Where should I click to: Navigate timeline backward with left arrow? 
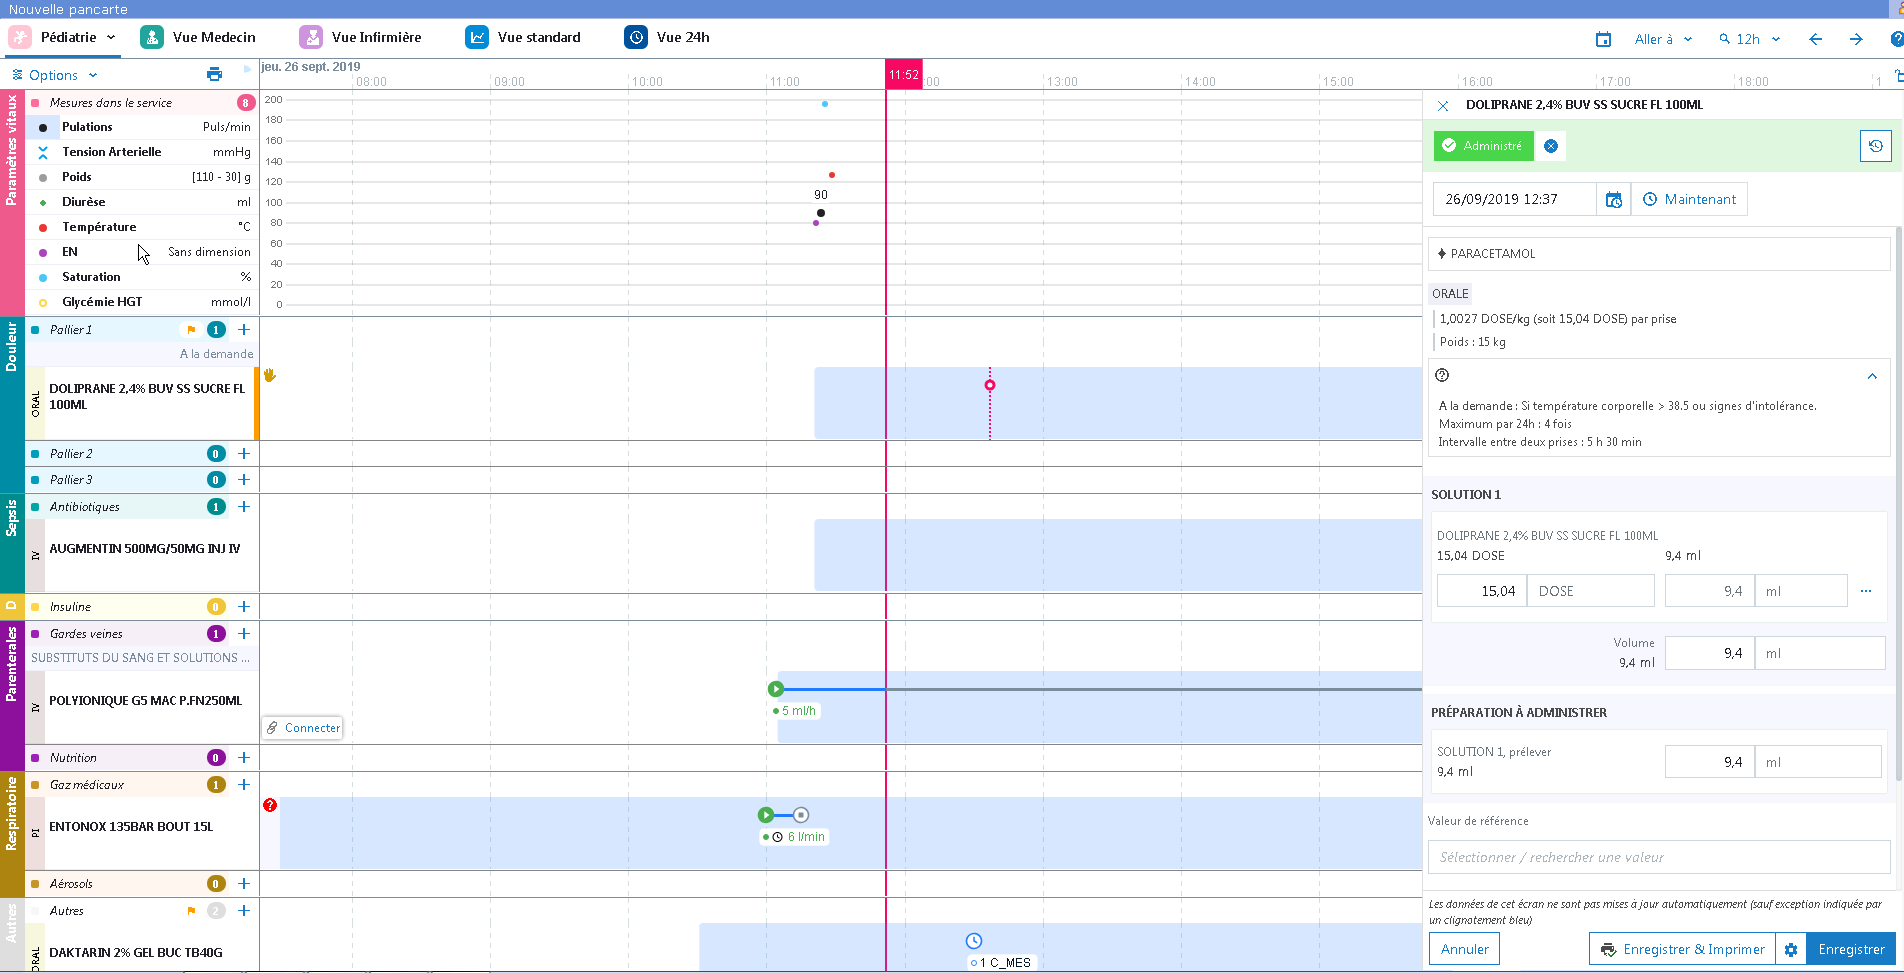pyautogui.click(x=1815, y=39)
